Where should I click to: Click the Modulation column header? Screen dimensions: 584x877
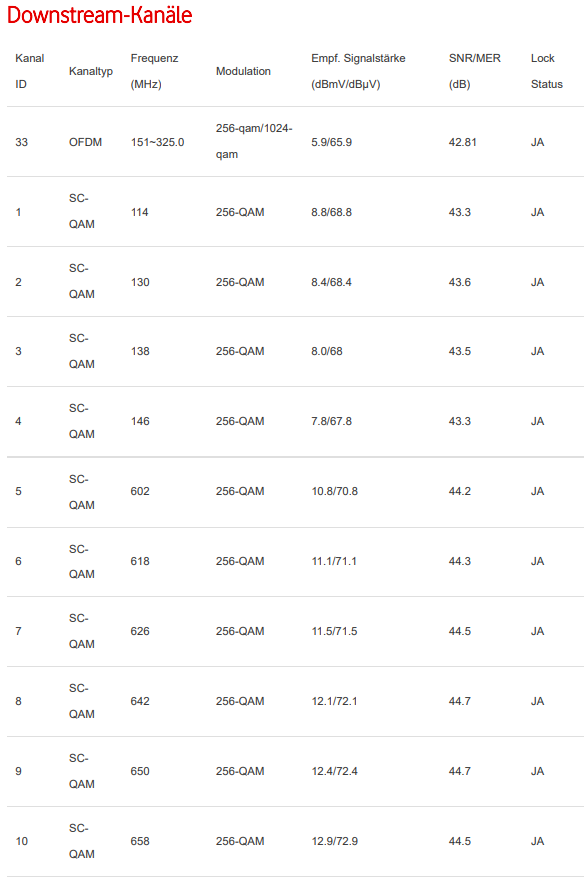243,71
